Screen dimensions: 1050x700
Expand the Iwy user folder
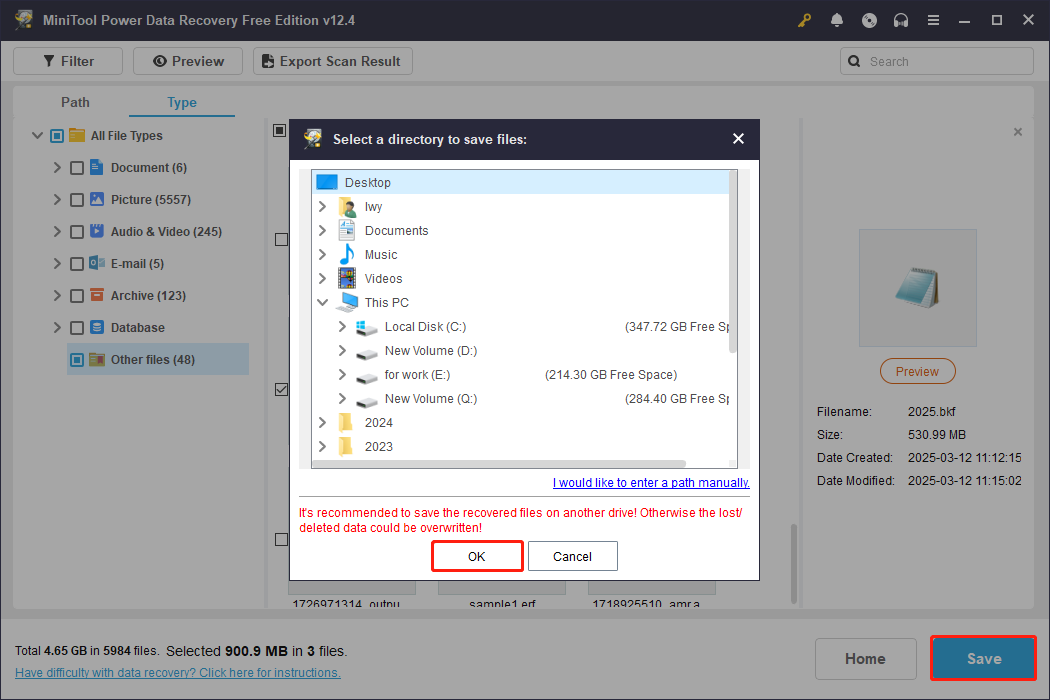(322, 206)
